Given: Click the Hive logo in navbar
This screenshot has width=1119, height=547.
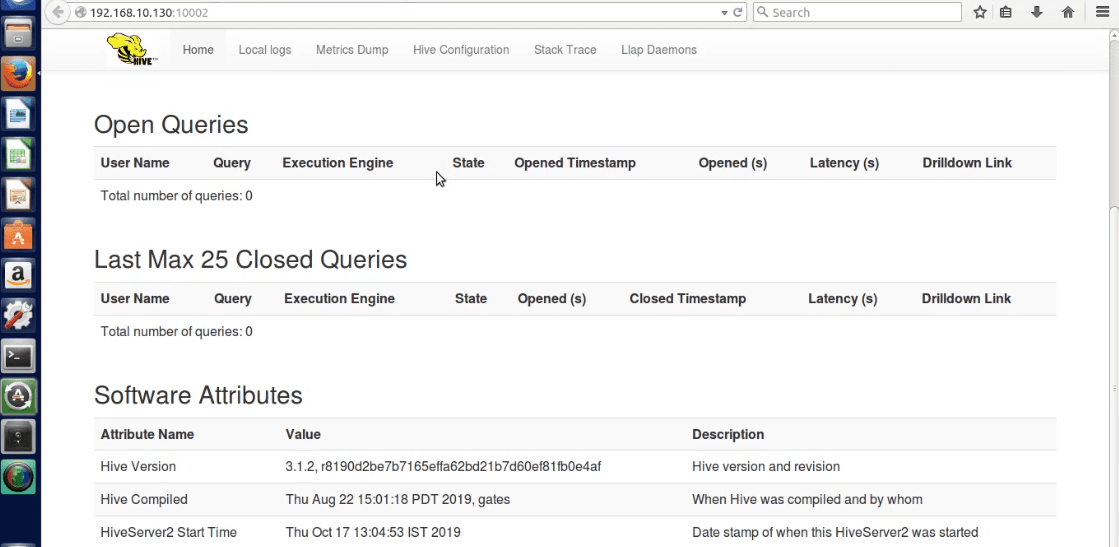Looking at the screenshot, I should pyautogui.click(x=132, y=49).
